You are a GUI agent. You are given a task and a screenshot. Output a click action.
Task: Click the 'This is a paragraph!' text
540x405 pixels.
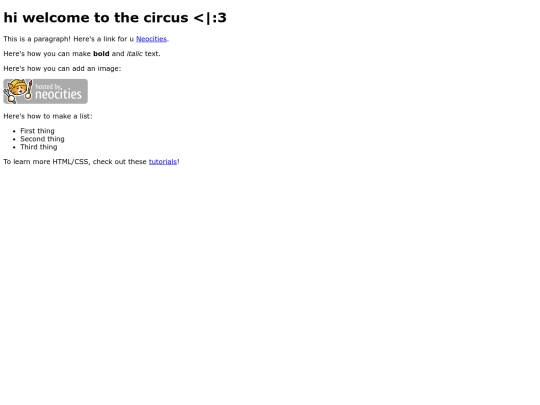click(37, 39)
